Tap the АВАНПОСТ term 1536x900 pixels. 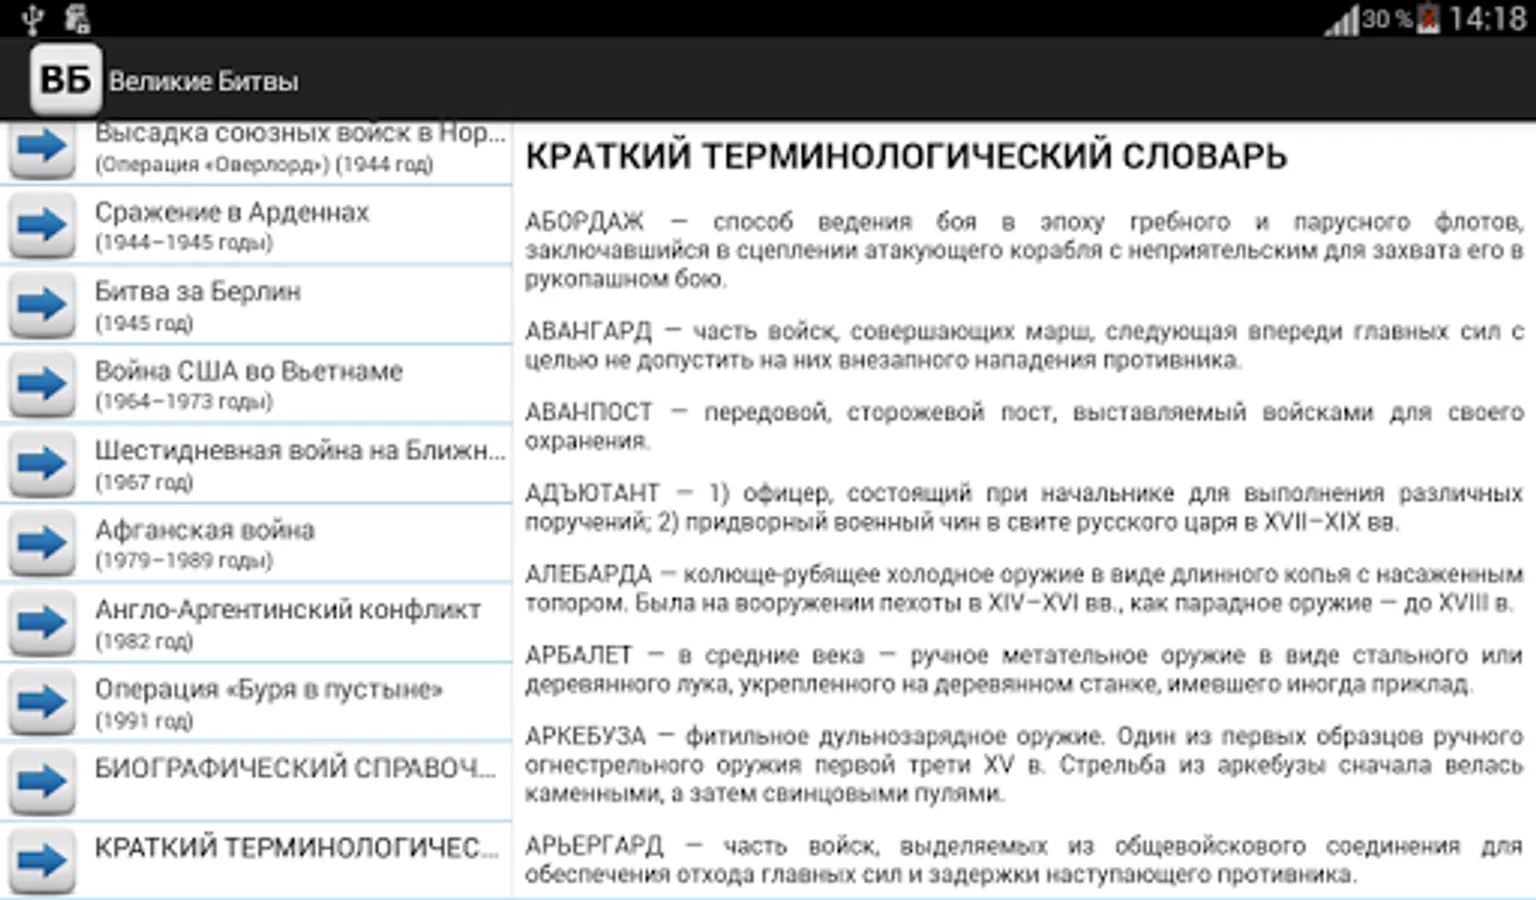coord(589,411)
